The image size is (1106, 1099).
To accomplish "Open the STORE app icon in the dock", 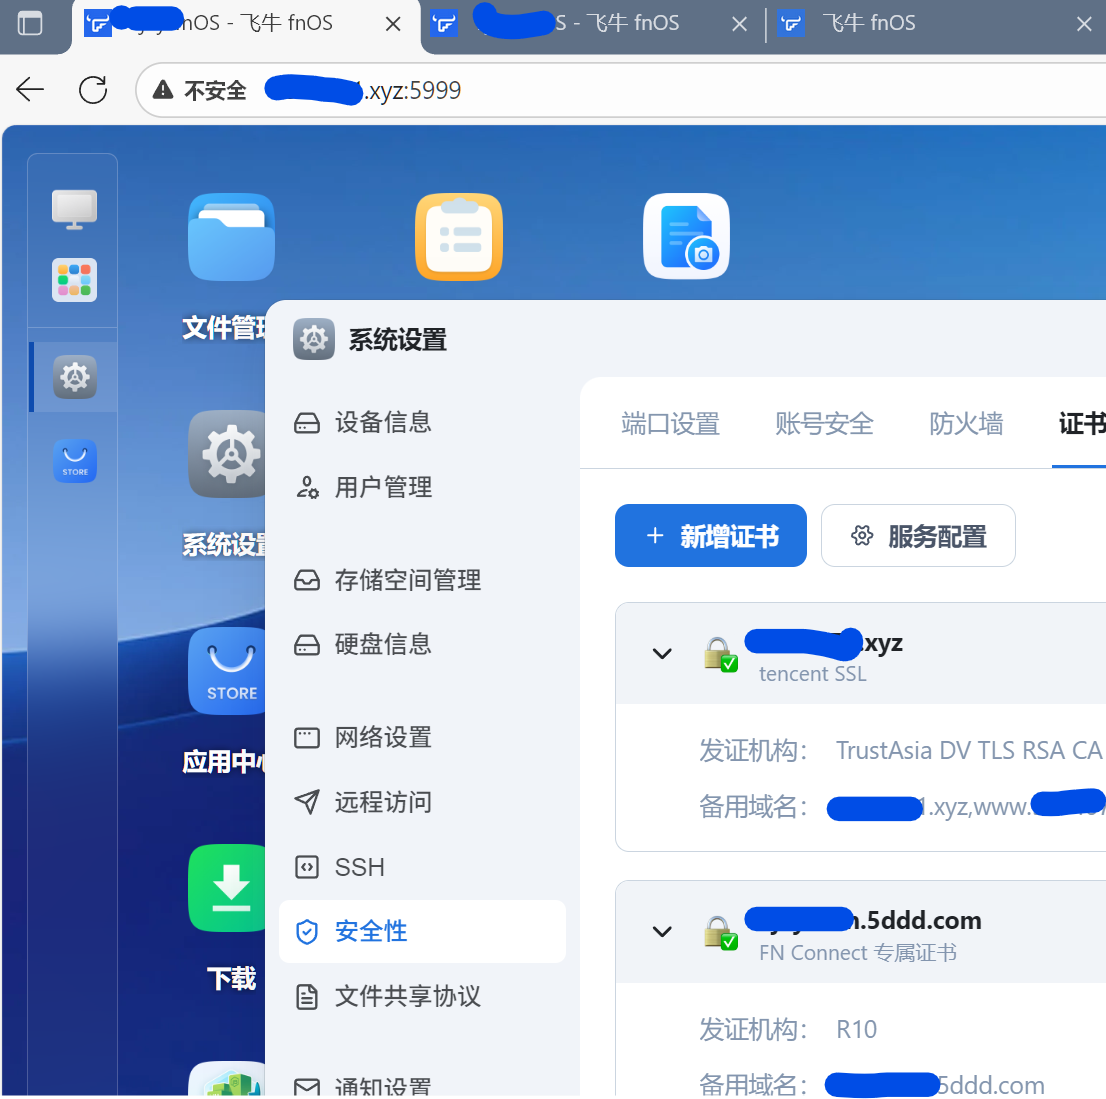I will pos(75,461).
